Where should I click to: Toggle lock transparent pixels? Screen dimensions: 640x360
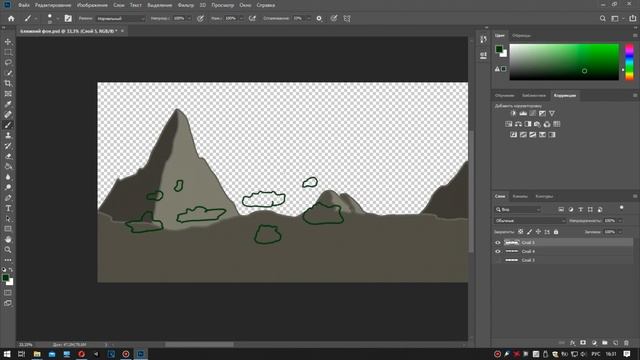coord(520,232)
